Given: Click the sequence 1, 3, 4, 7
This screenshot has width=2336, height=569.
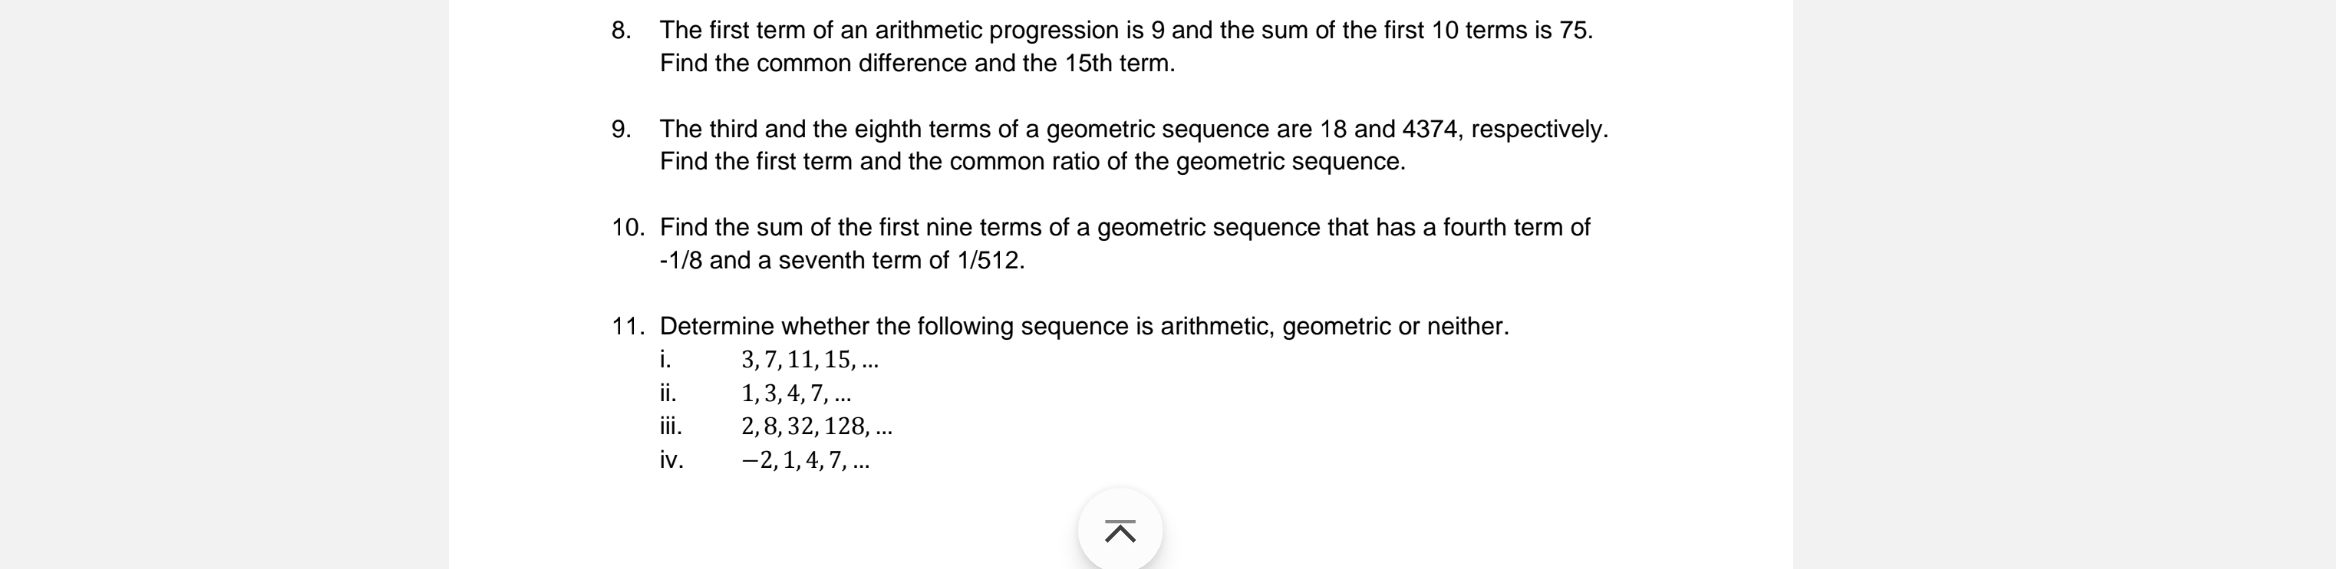Looking at the screenshot, I should tap(795, 393).
